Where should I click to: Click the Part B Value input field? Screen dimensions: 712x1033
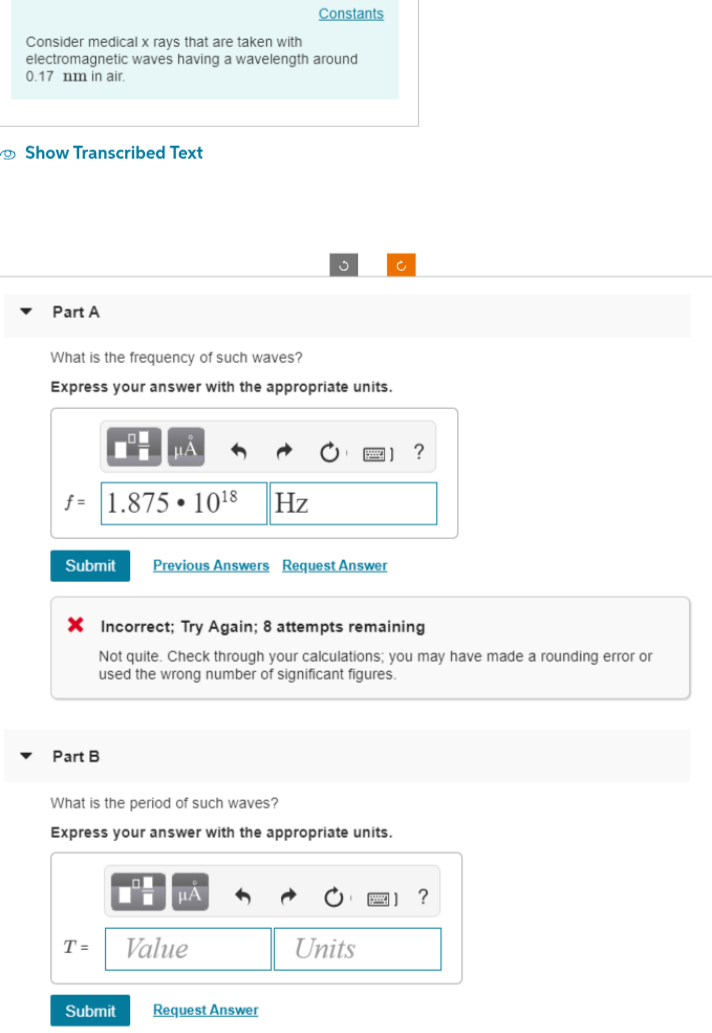coord(188,949)
